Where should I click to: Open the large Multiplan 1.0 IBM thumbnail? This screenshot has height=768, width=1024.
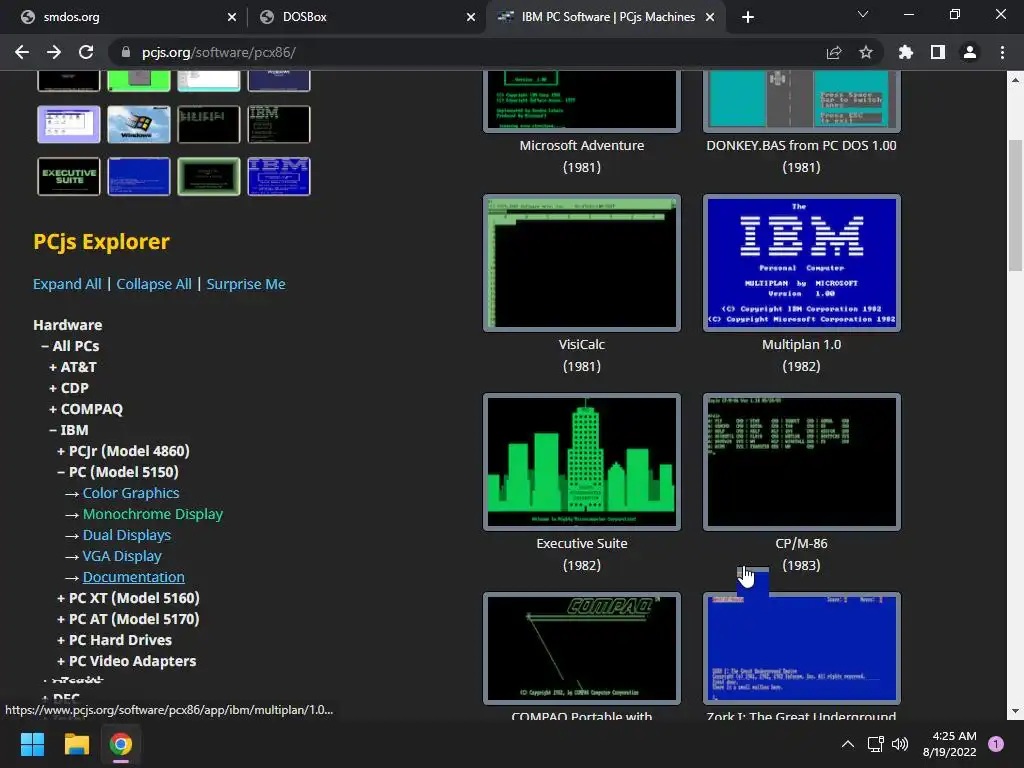[x=801, y=263]
